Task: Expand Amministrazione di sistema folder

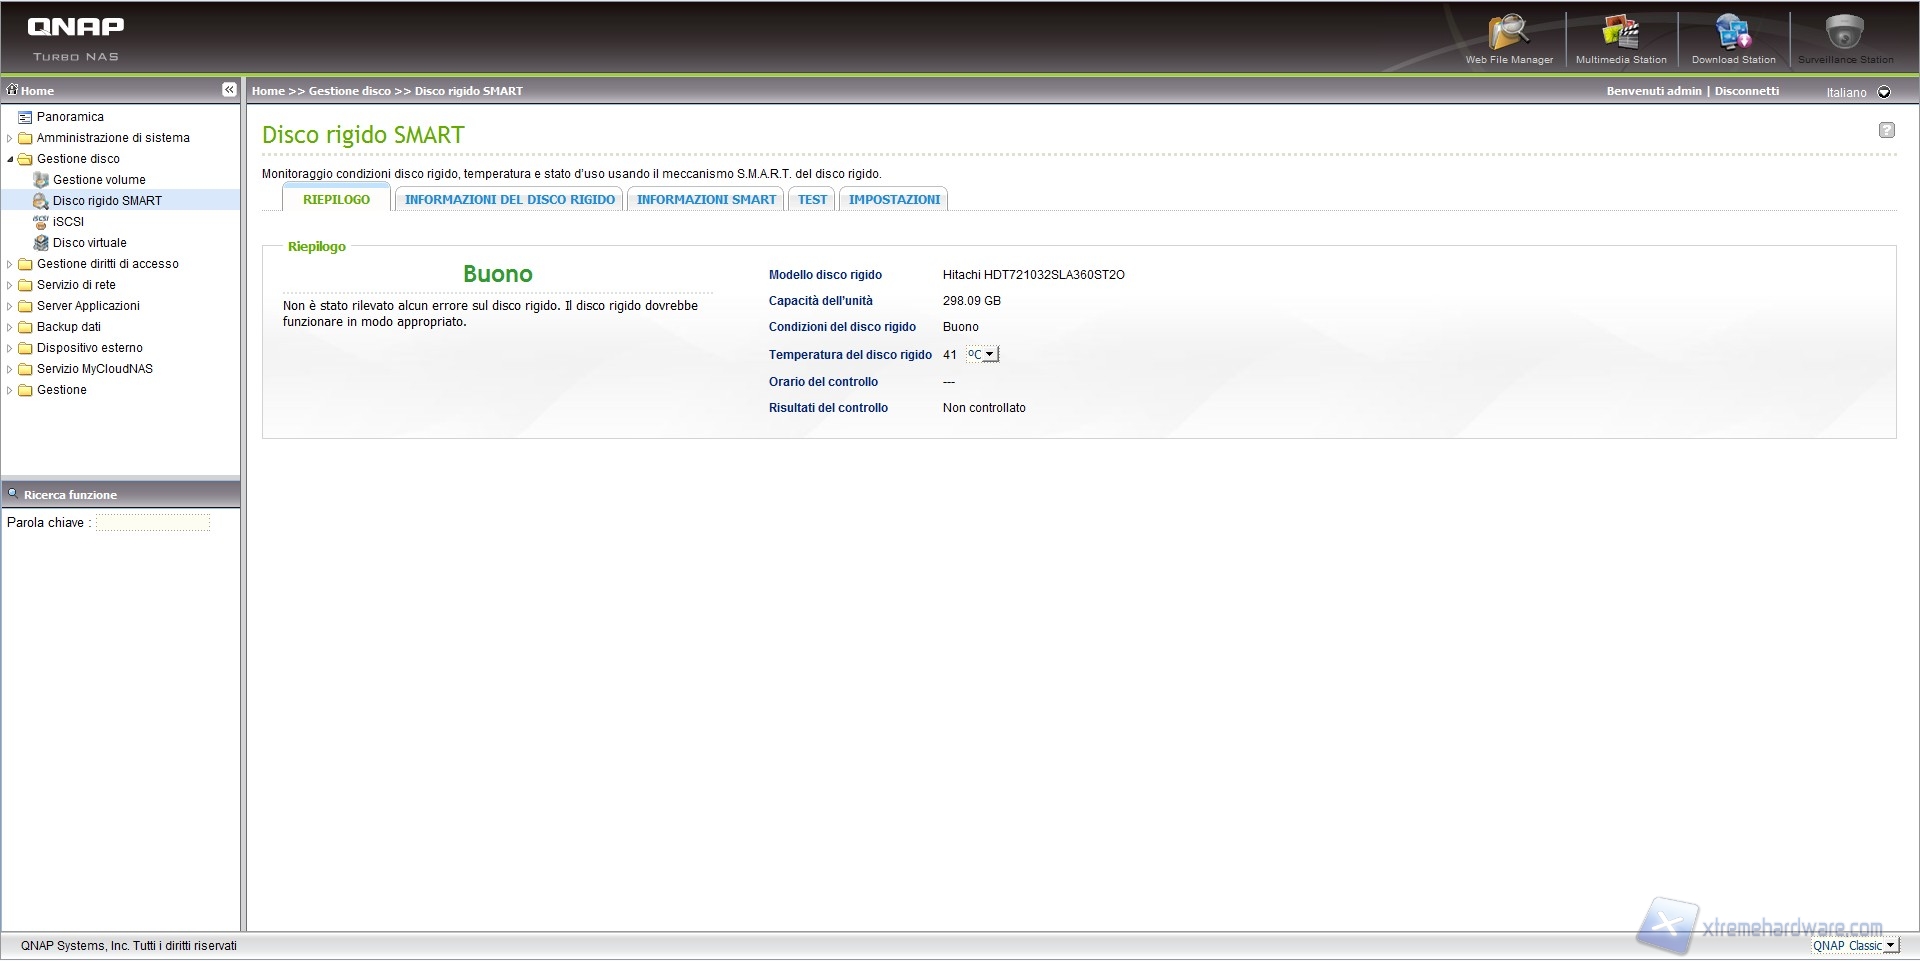Action: coord(10,138)
